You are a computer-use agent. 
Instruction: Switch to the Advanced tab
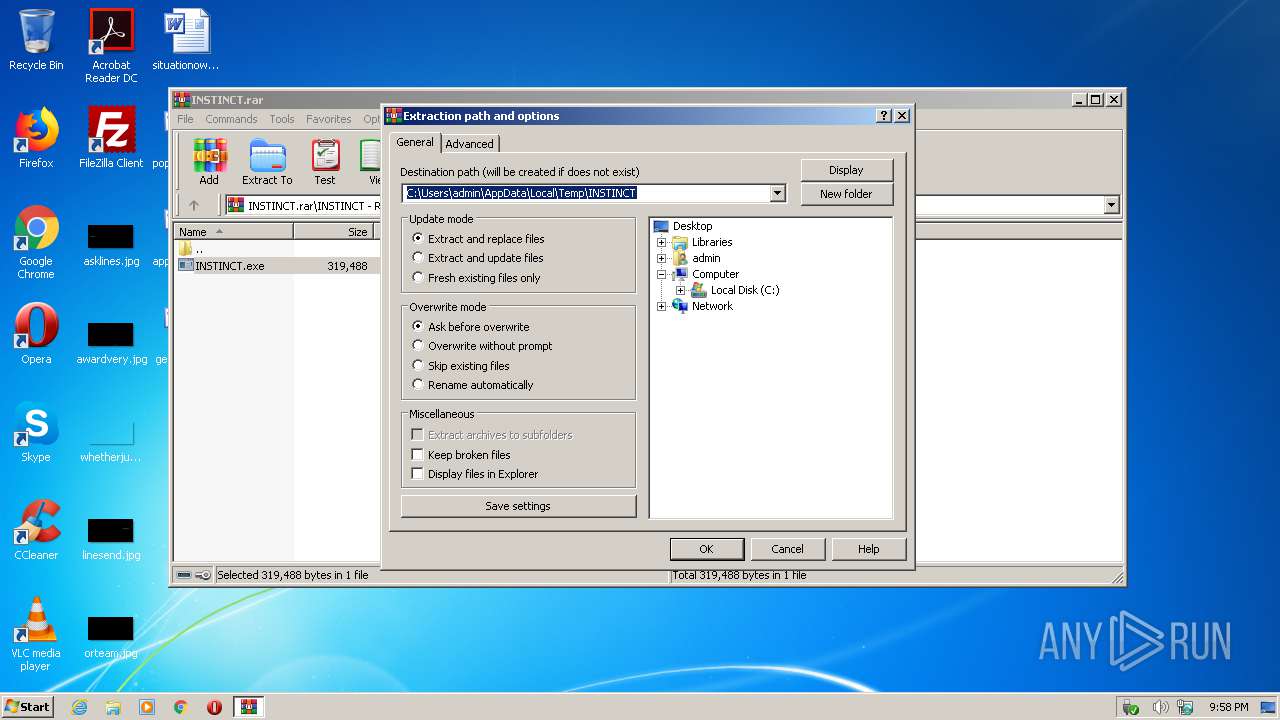(469, 144)
